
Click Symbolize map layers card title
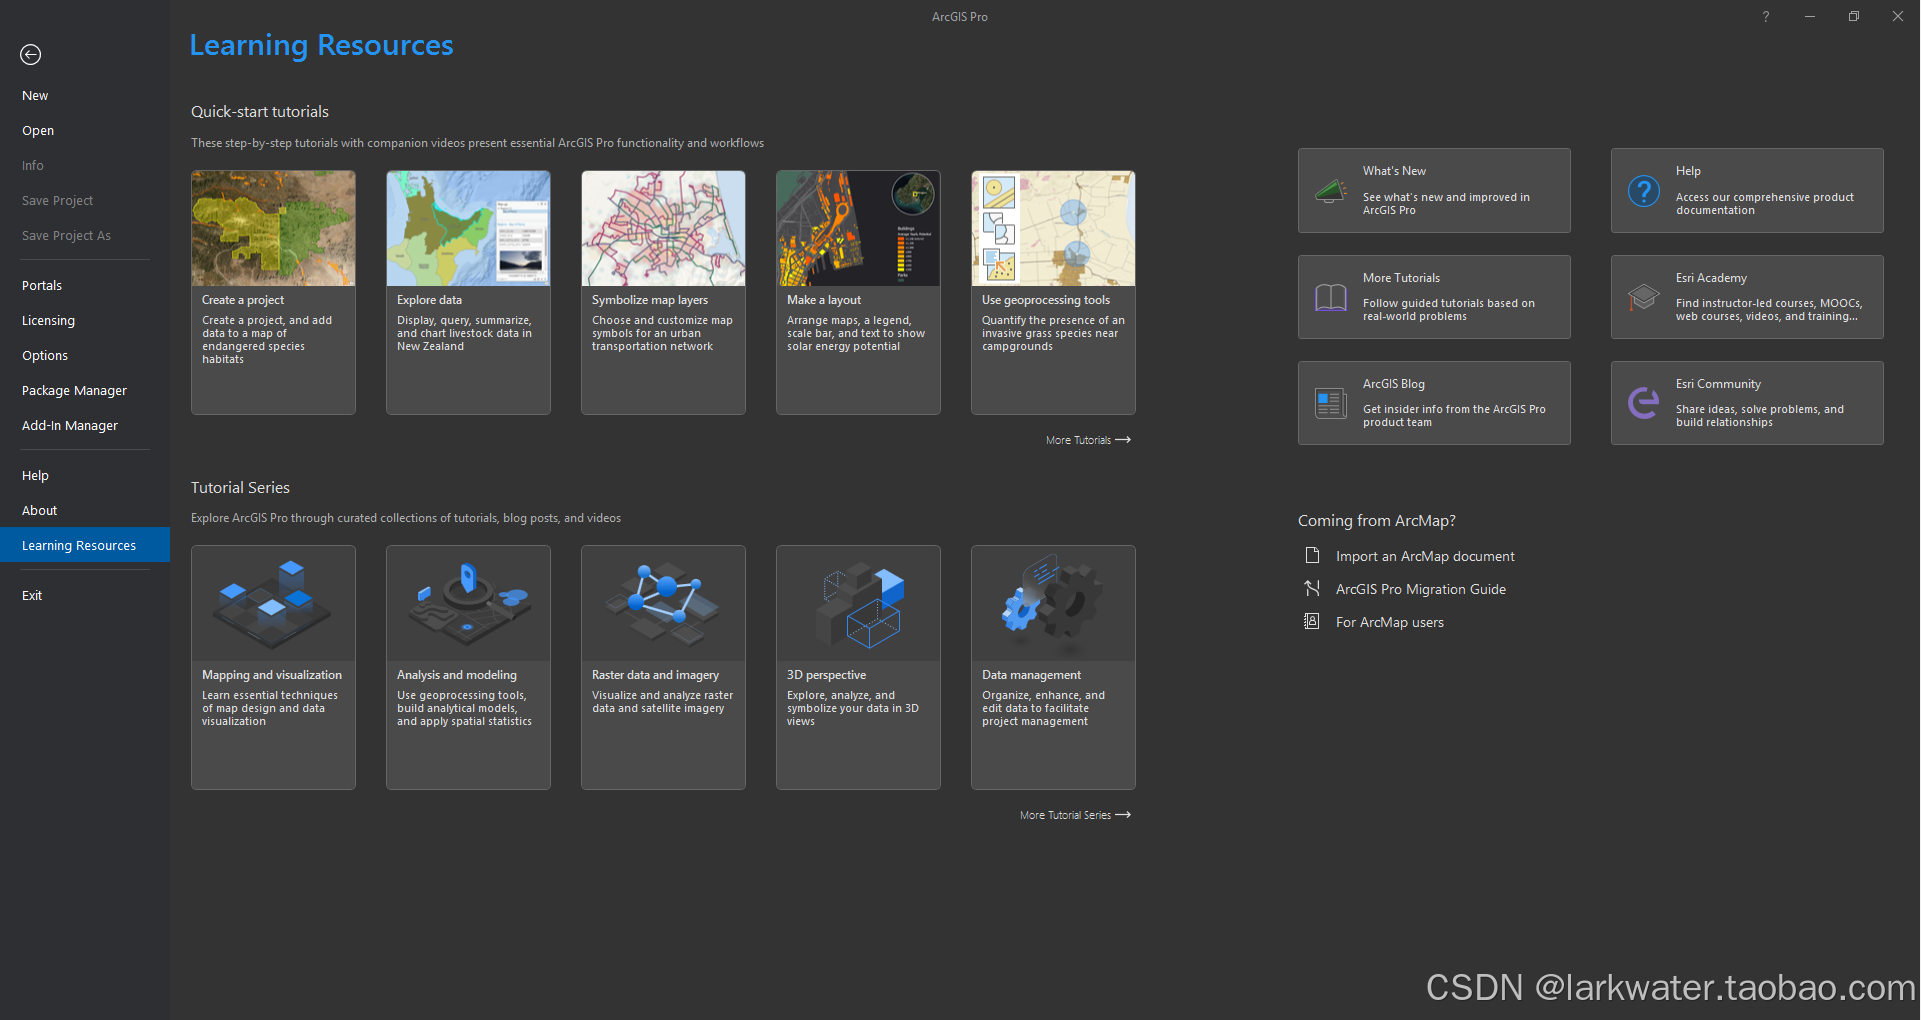650,300
